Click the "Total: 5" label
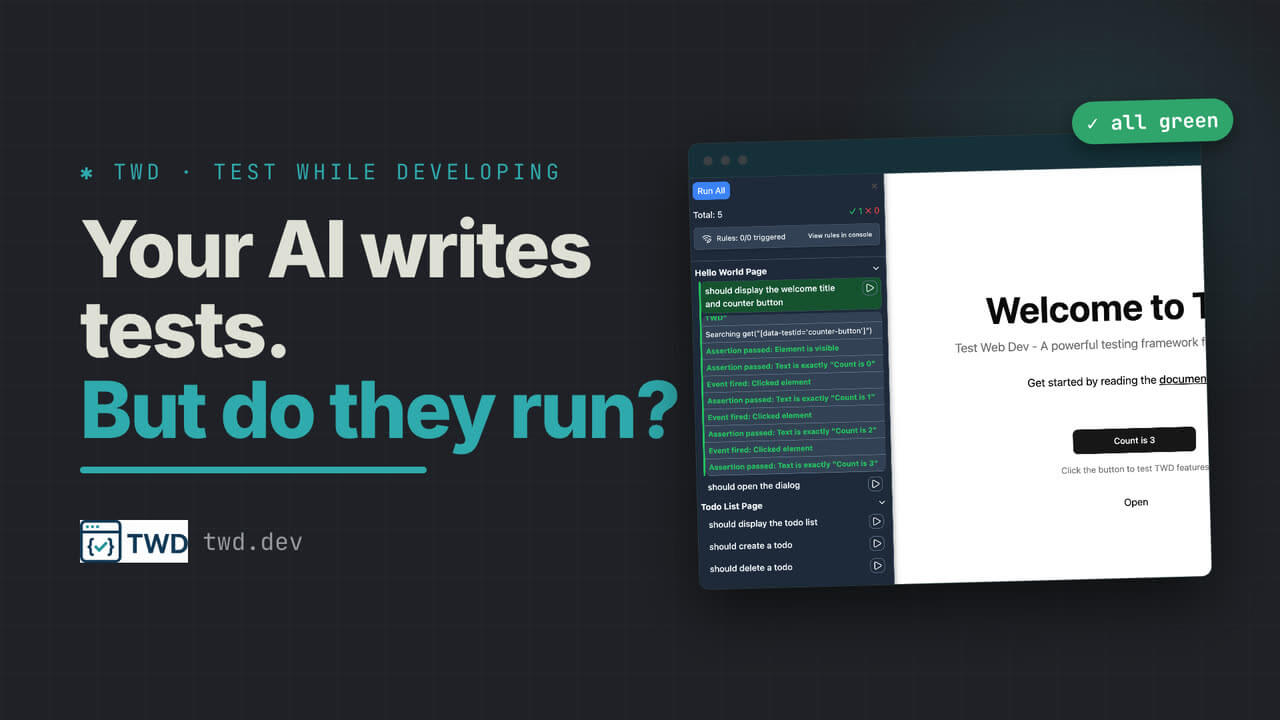Image resolution: width=1280 pixels, height=720 pixels. click(707, 215)
